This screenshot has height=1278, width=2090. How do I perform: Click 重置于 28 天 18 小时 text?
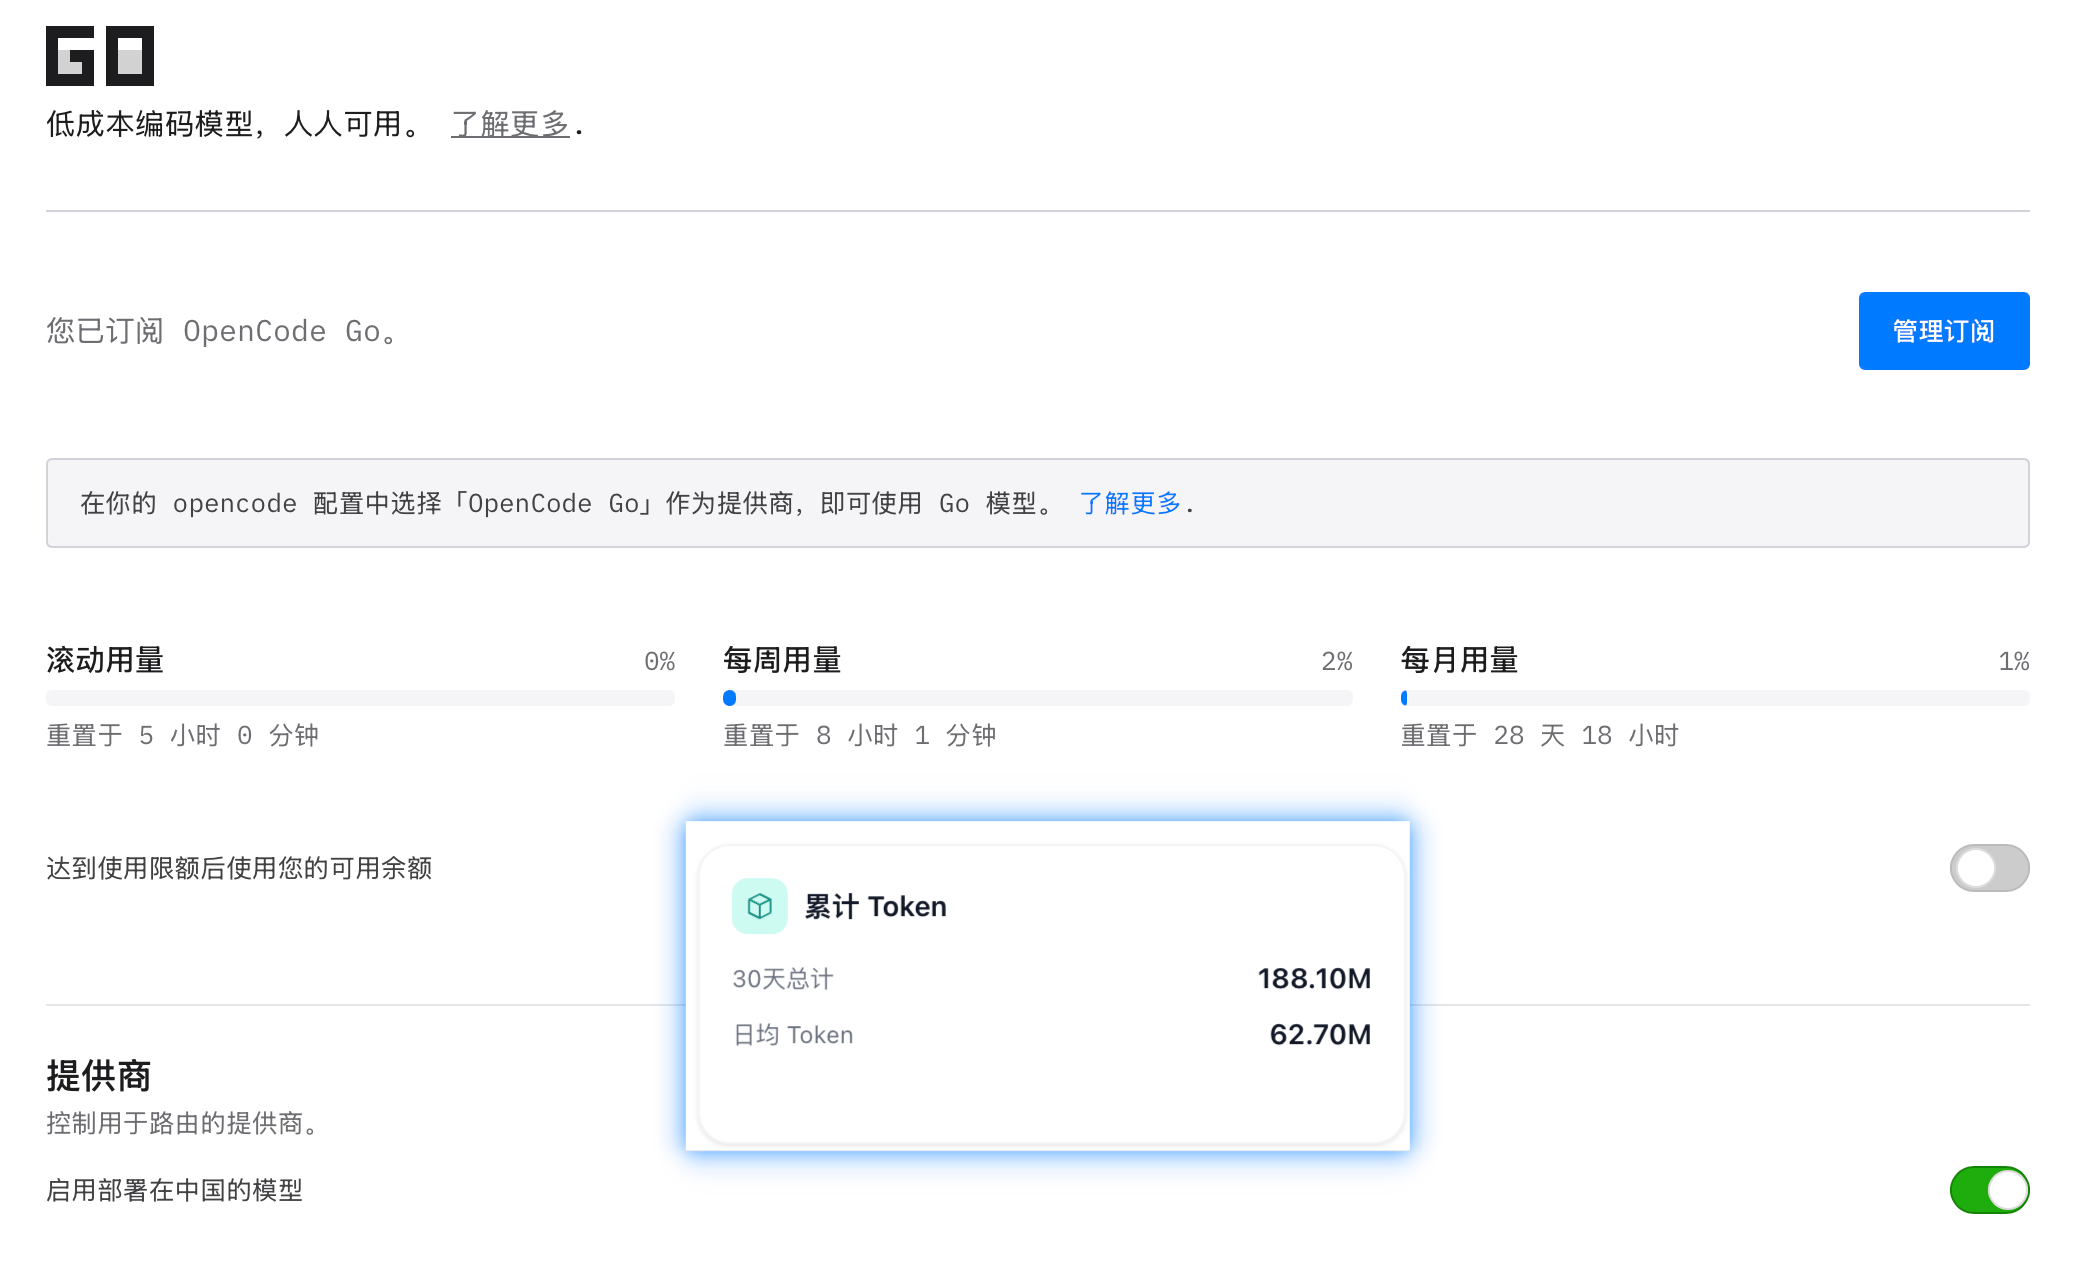[1540, 736]
